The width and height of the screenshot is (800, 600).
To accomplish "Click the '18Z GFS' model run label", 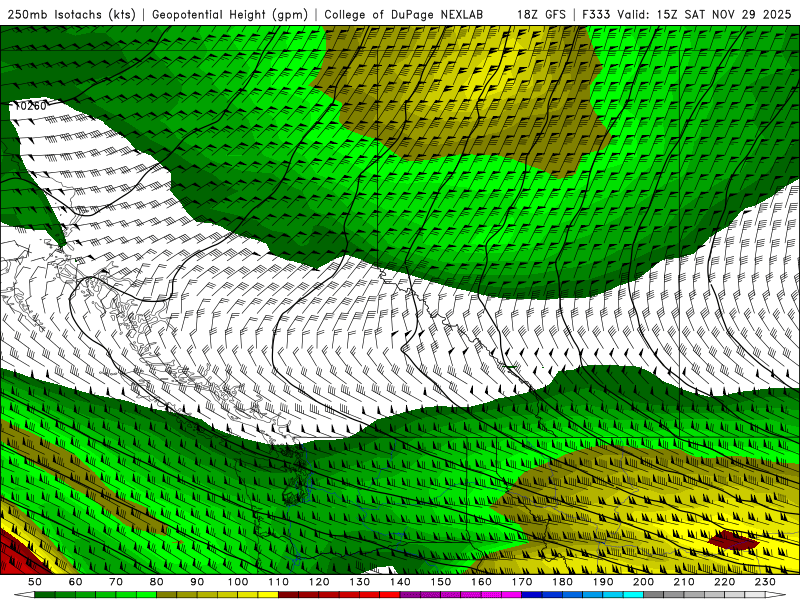I will point(541,14).
